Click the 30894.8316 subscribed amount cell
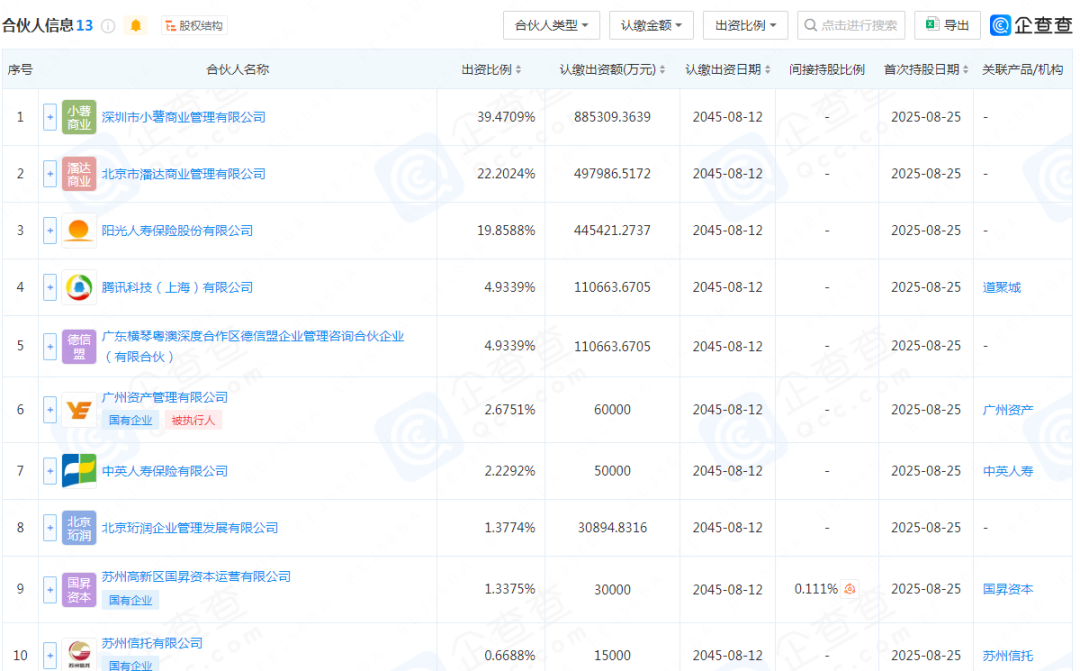This screenshot has width=1080, height=671. point(612,528)
